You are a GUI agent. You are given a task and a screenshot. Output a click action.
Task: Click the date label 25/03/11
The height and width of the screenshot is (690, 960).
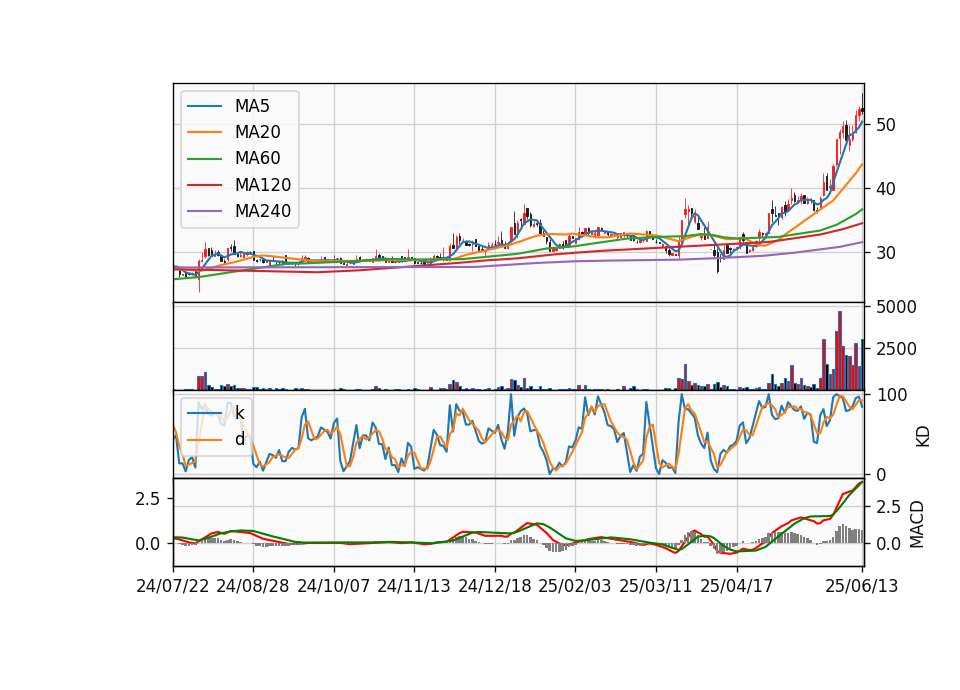pyautogui.click(x=656, y=586)
